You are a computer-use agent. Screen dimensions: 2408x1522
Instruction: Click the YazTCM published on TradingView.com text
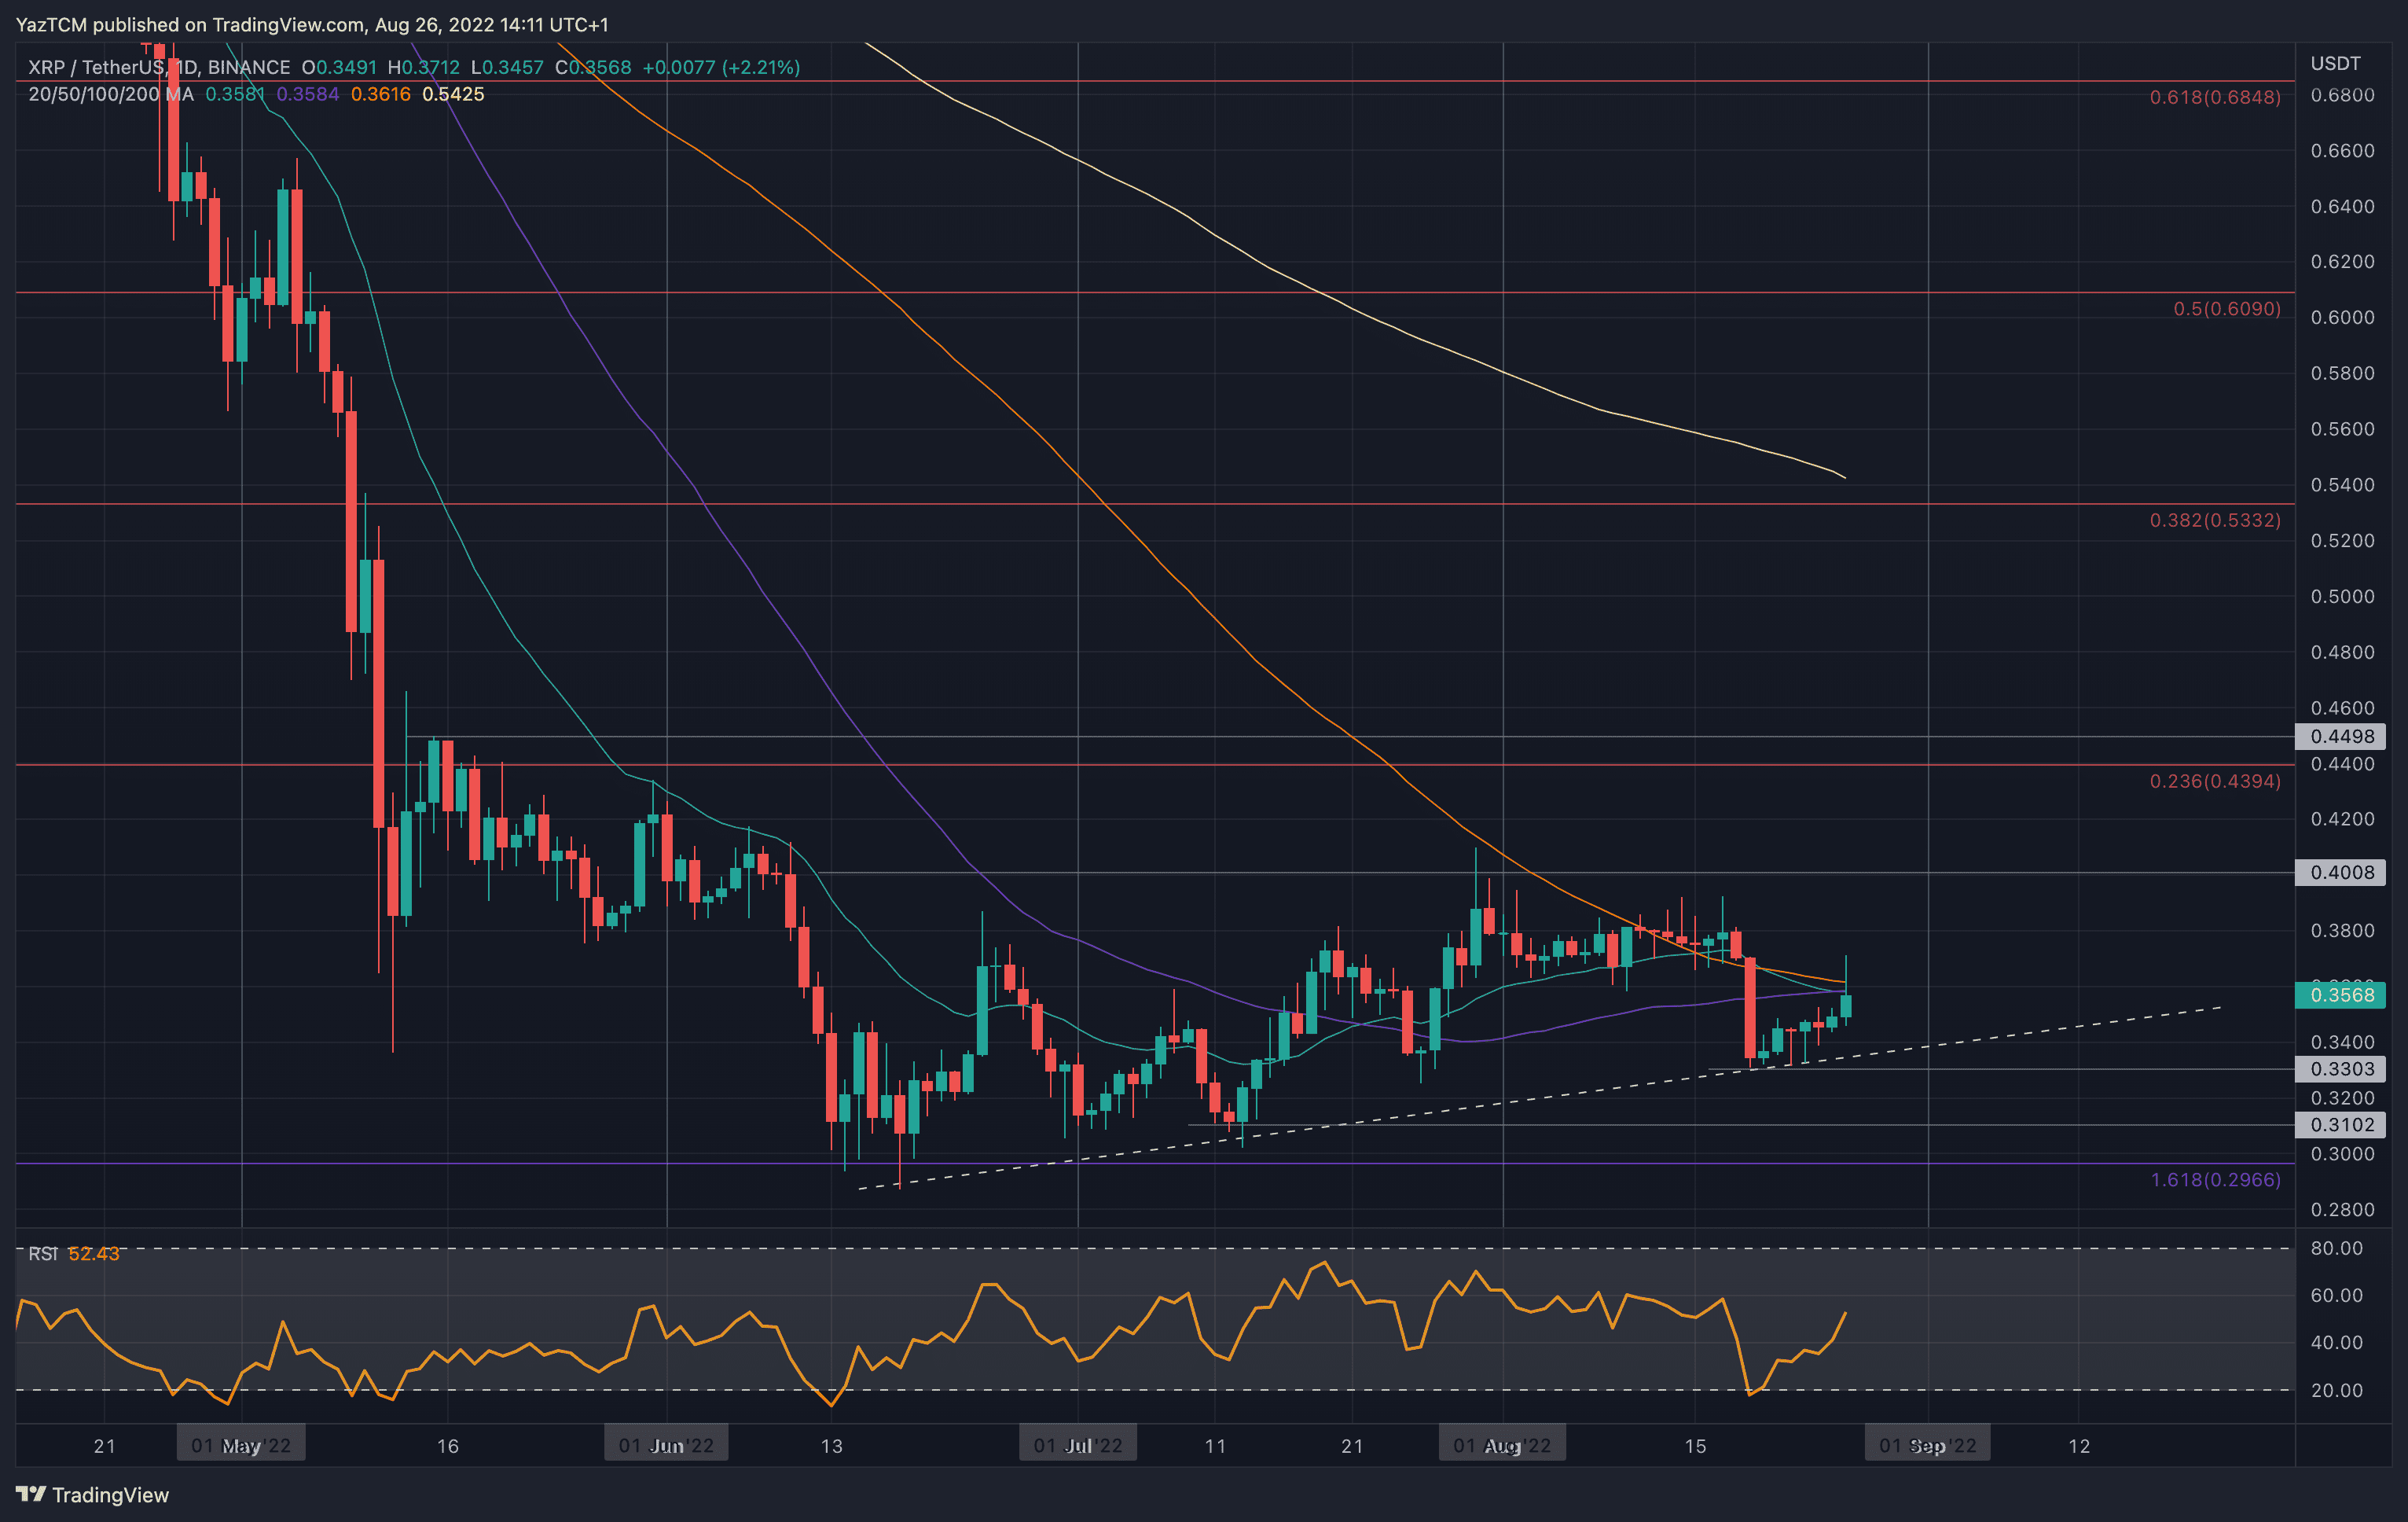pos(190,24)
